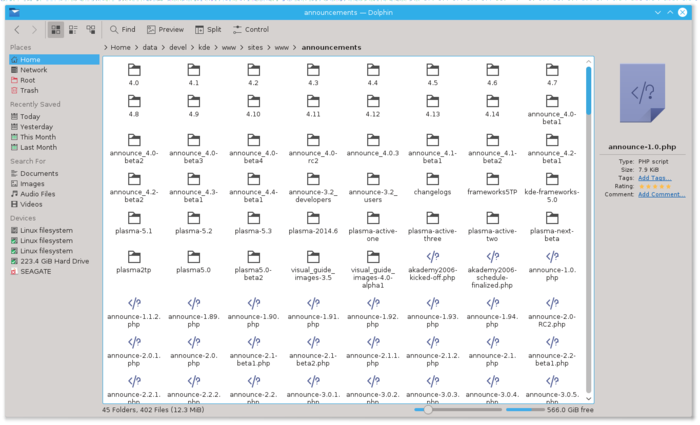700x425 pixels.
Task: Click devel in the breadcrumb path
Action: click(x=178, y=47)
